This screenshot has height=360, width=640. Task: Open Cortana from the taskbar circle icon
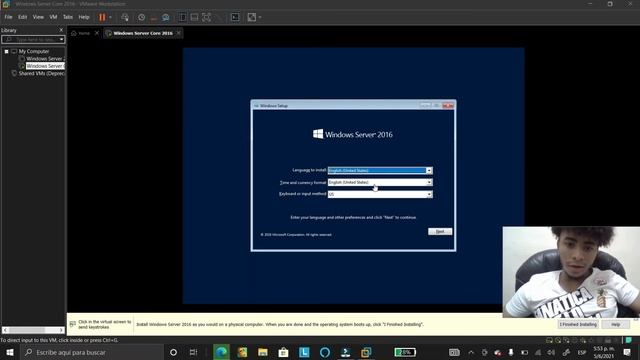173,352
